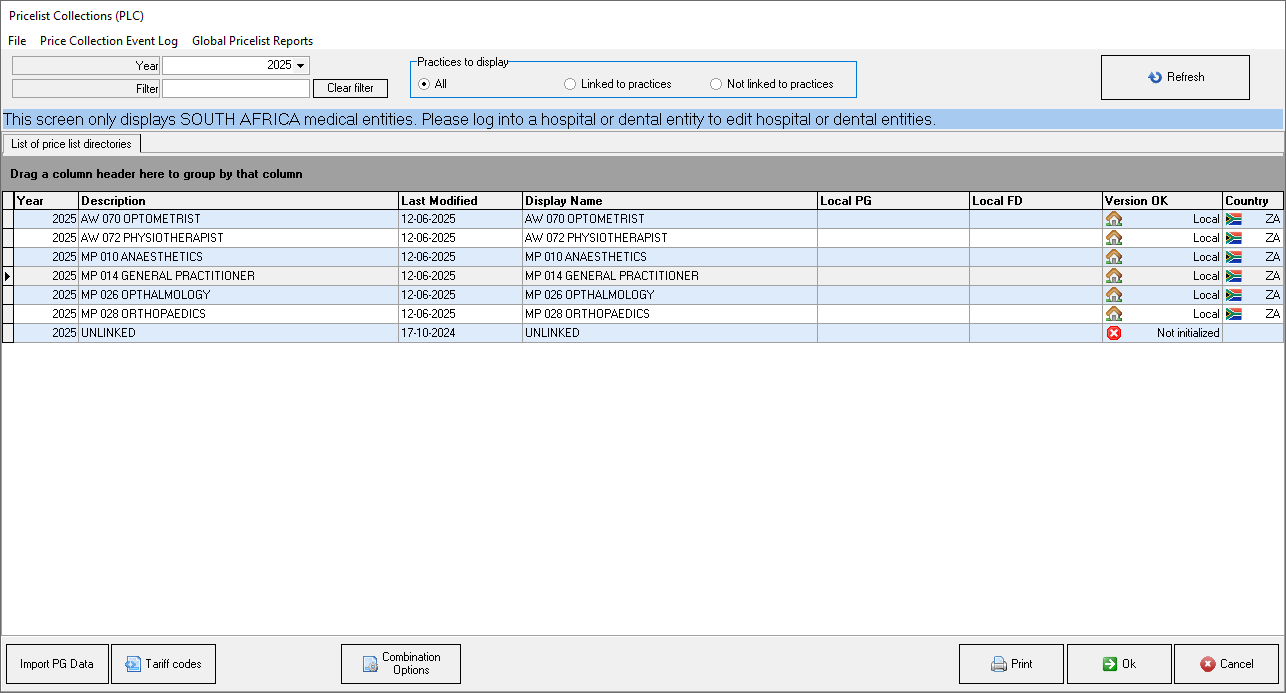Cancel the dialog
This screenshot has width=1286, height=693.
tap(1226, 664)
